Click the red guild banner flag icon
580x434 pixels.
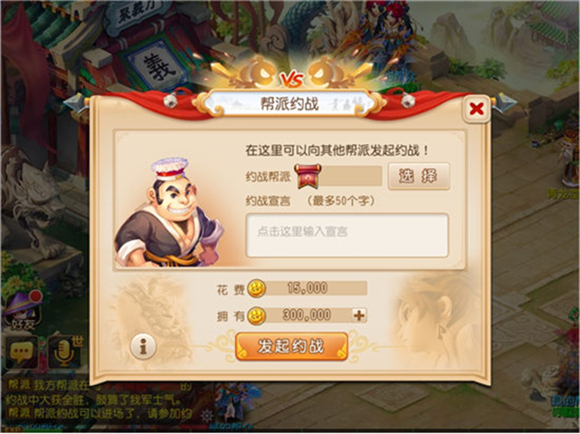pos(308,176)
